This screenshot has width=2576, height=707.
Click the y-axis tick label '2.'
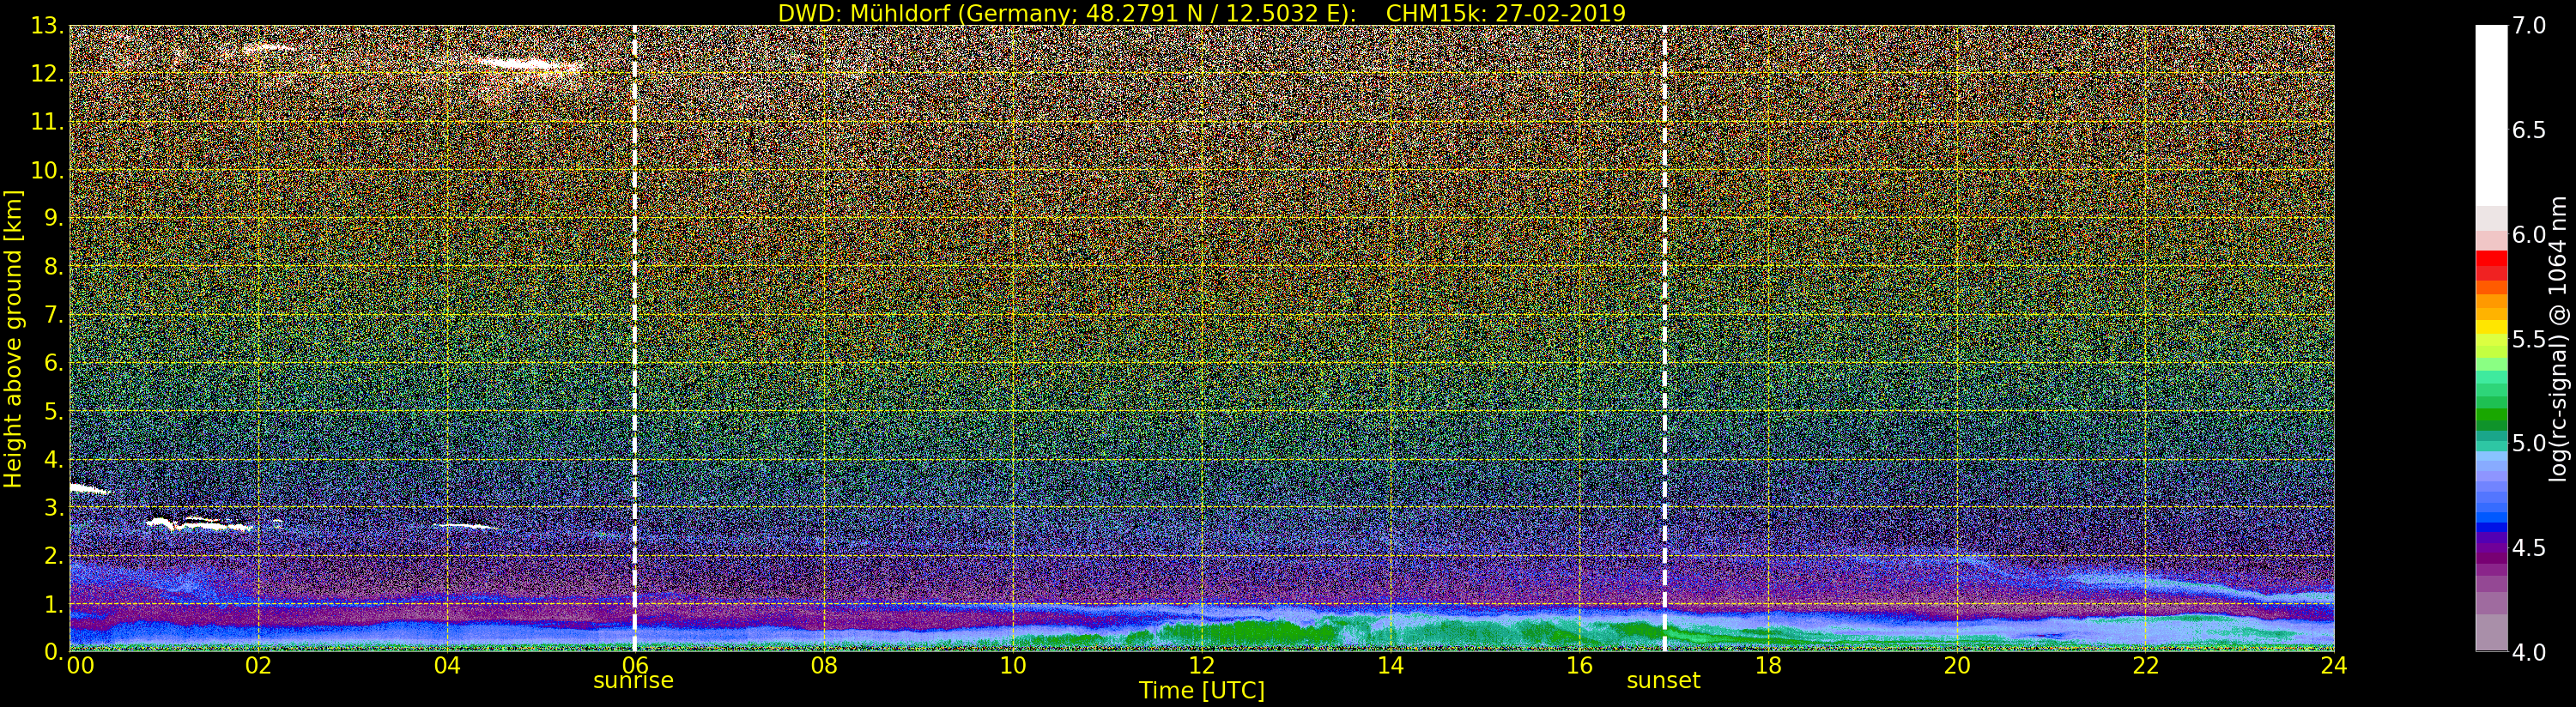53,556
